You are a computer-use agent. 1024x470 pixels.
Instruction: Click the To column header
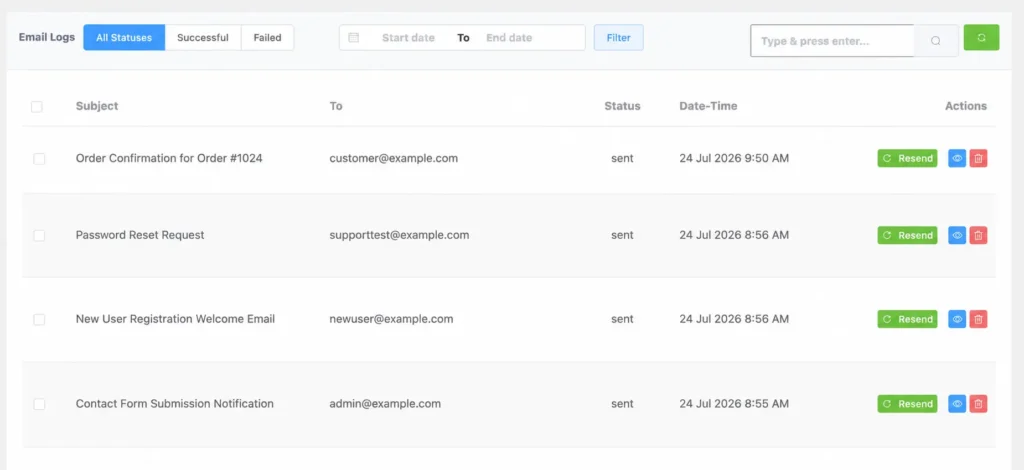click(x=336, y=106)
